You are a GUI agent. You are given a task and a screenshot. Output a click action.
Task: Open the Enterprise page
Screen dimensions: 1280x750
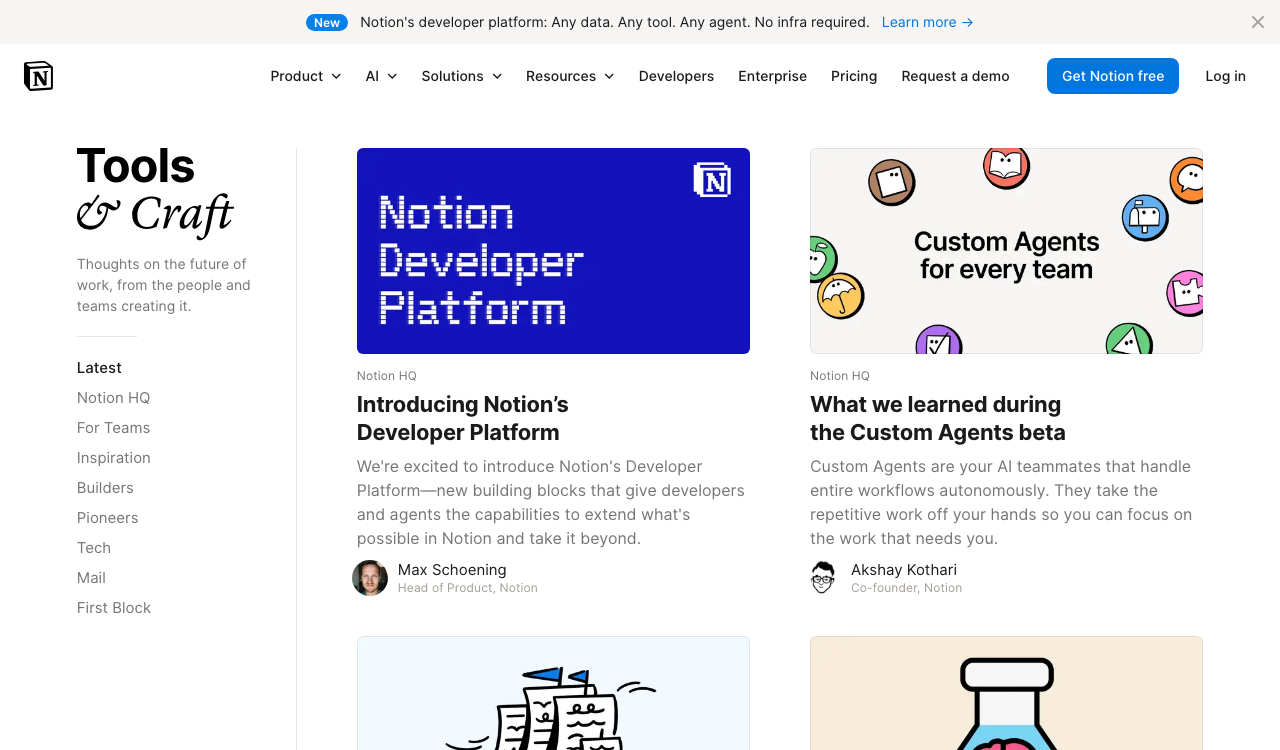772,76
